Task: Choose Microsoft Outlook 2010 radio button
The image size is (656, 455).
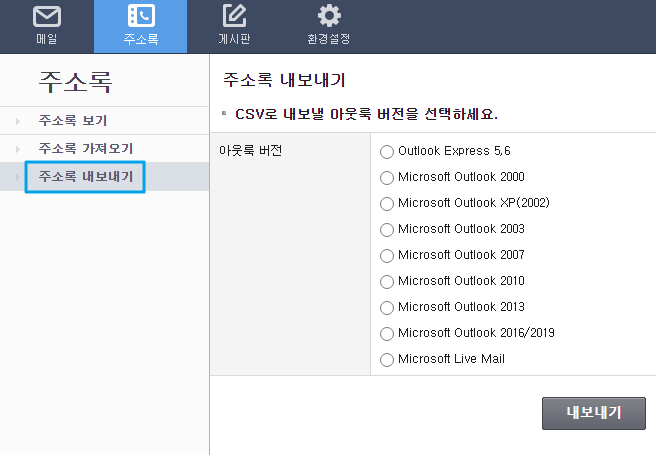Action: coord(387,281)
